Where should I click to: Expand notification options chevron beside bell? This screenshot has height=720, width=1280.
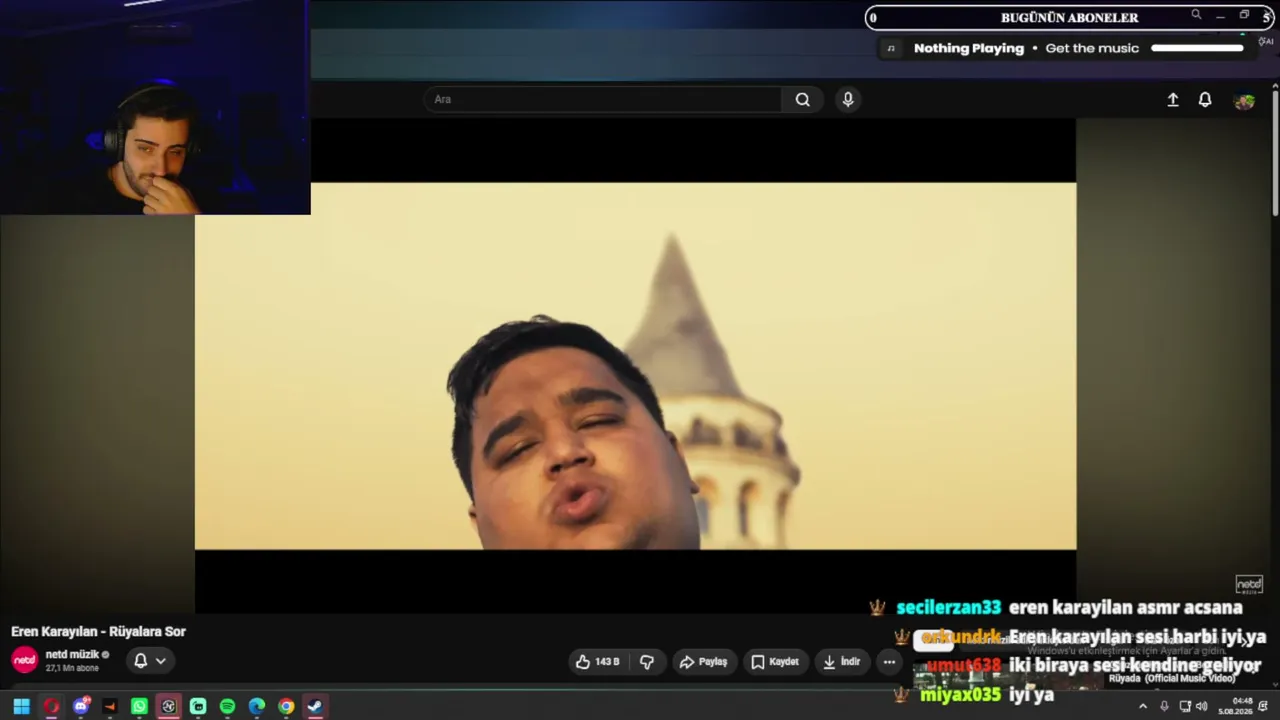point(160,660)
